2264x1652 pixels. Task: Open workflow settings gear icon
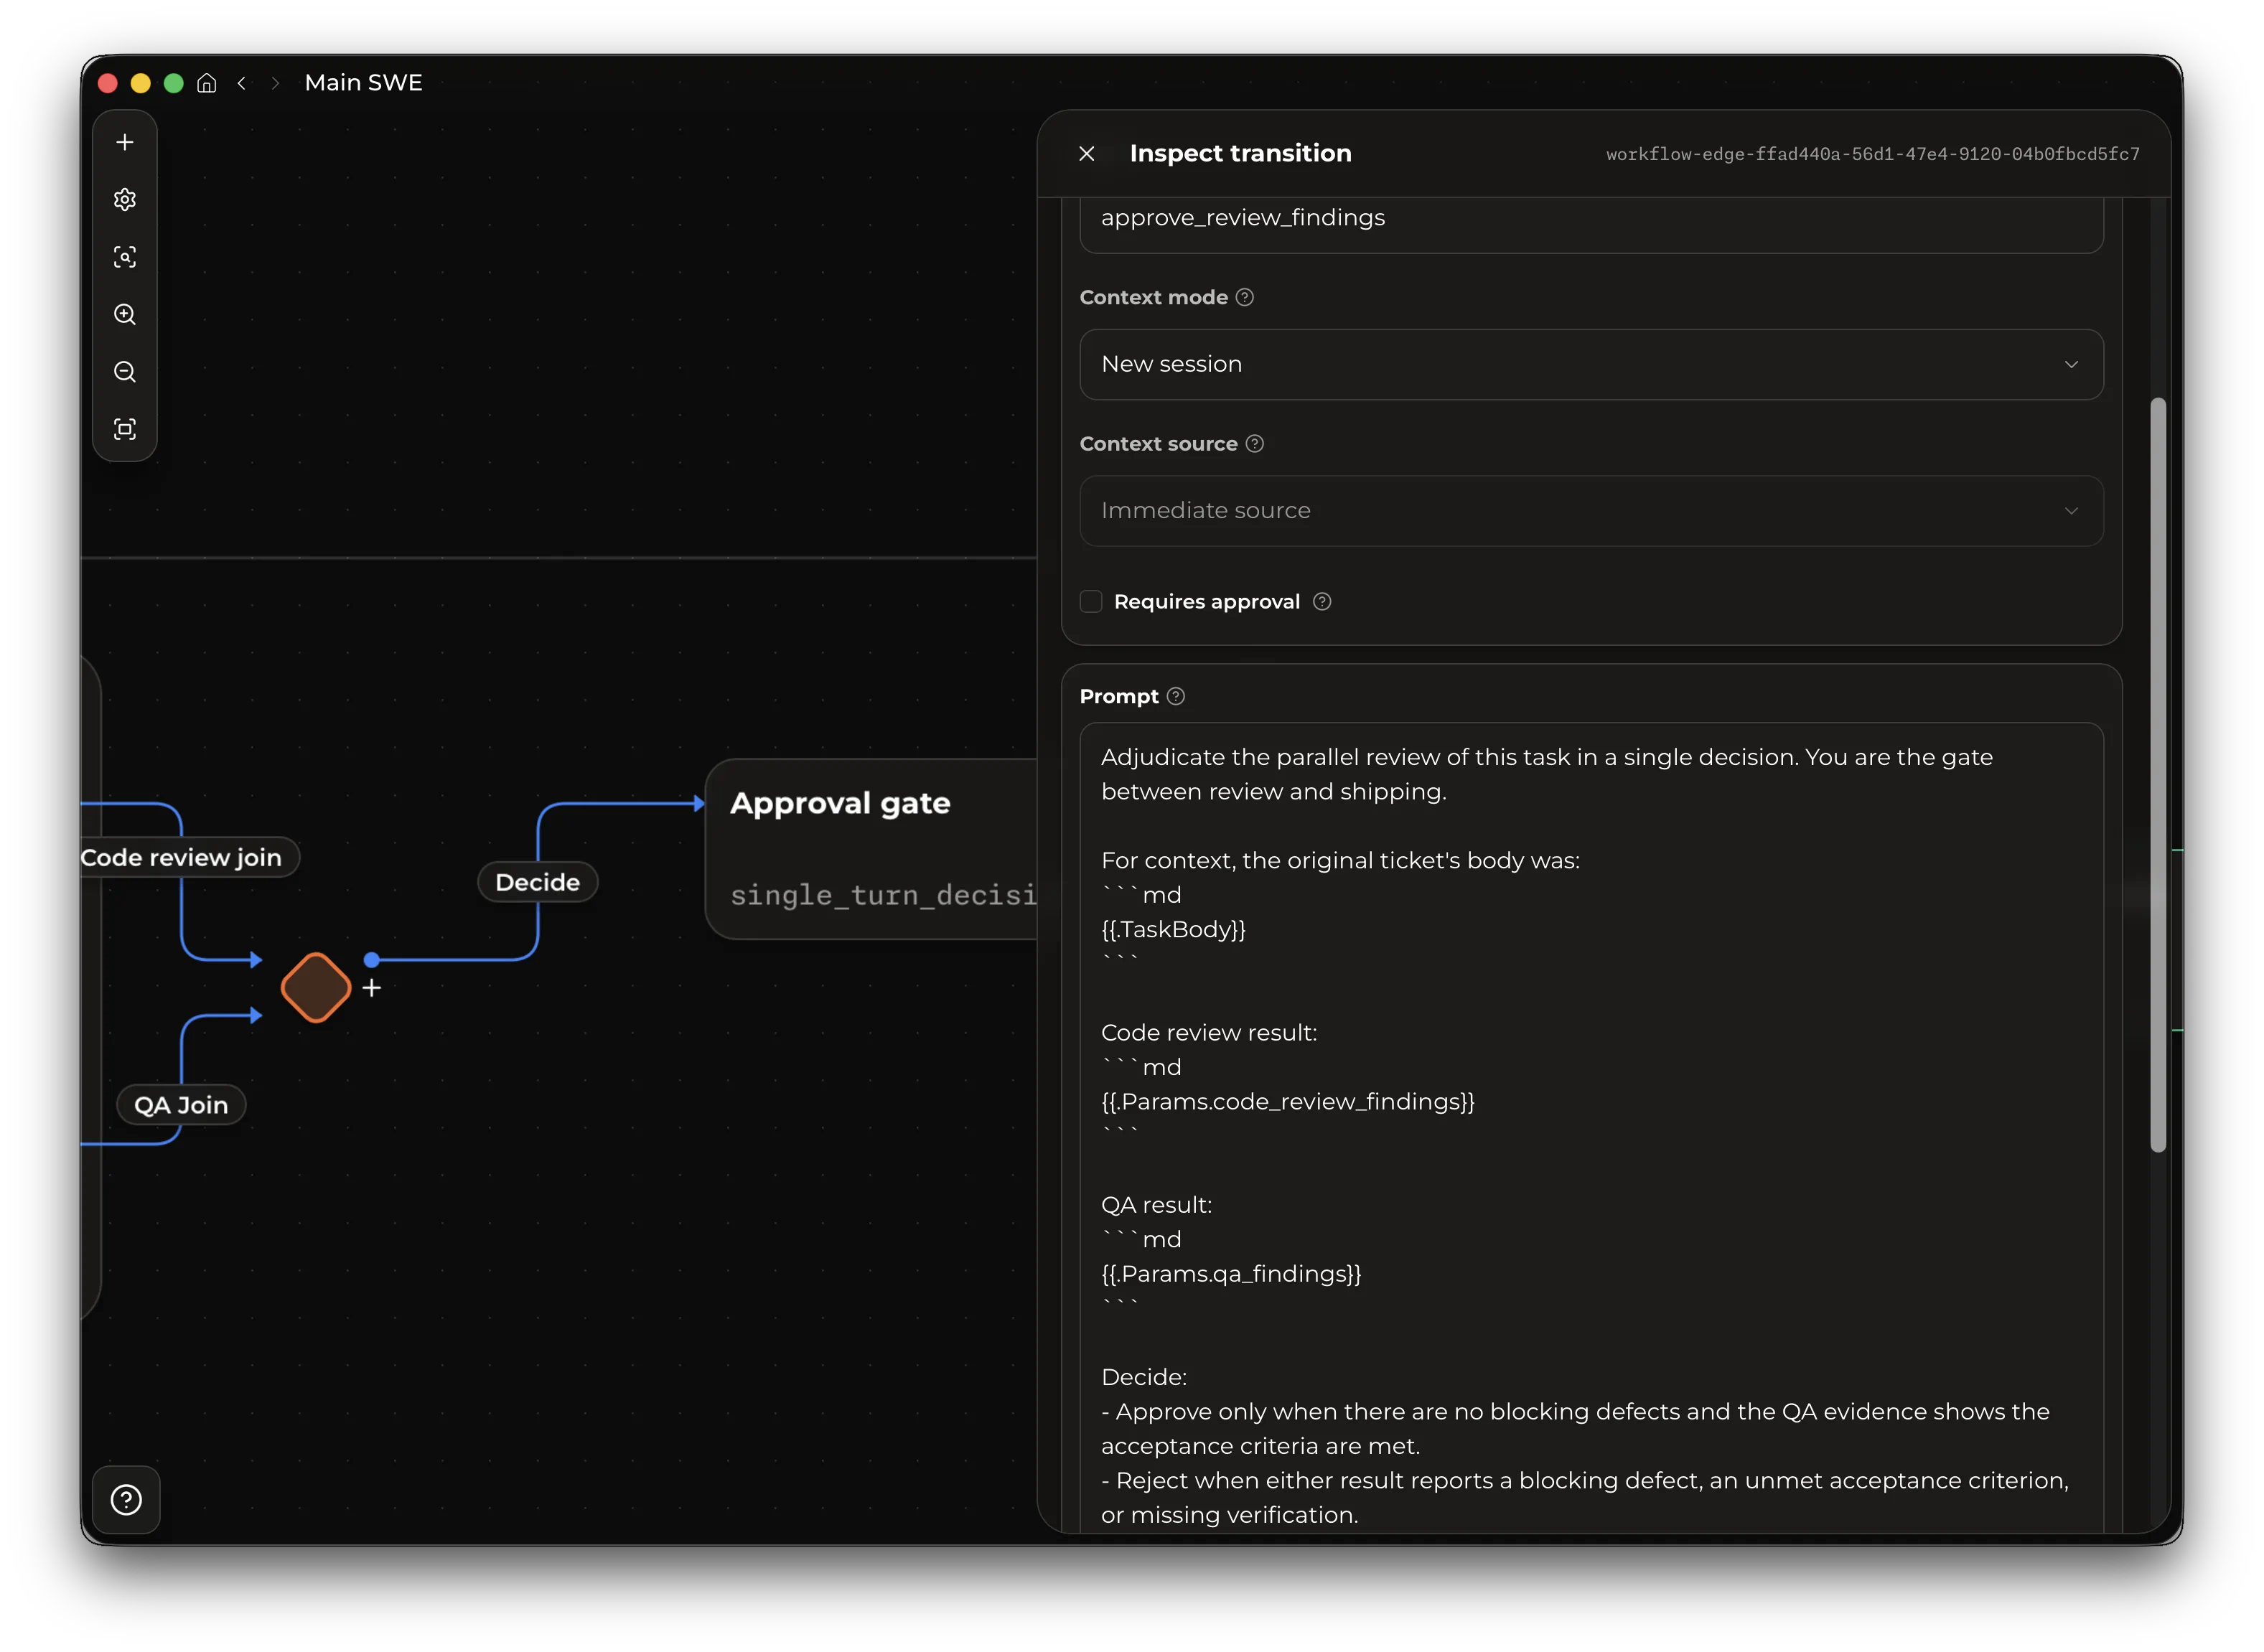coord(125,200)
